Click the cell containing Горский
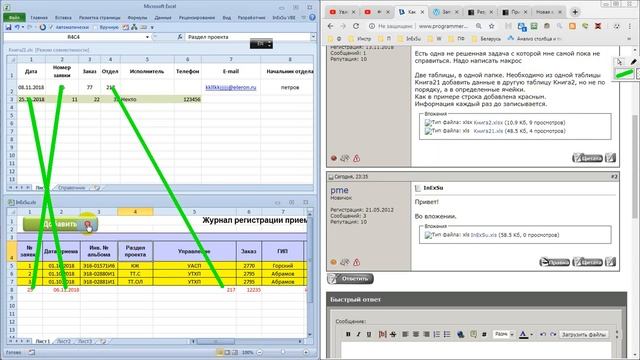 (x=282, y=266)
